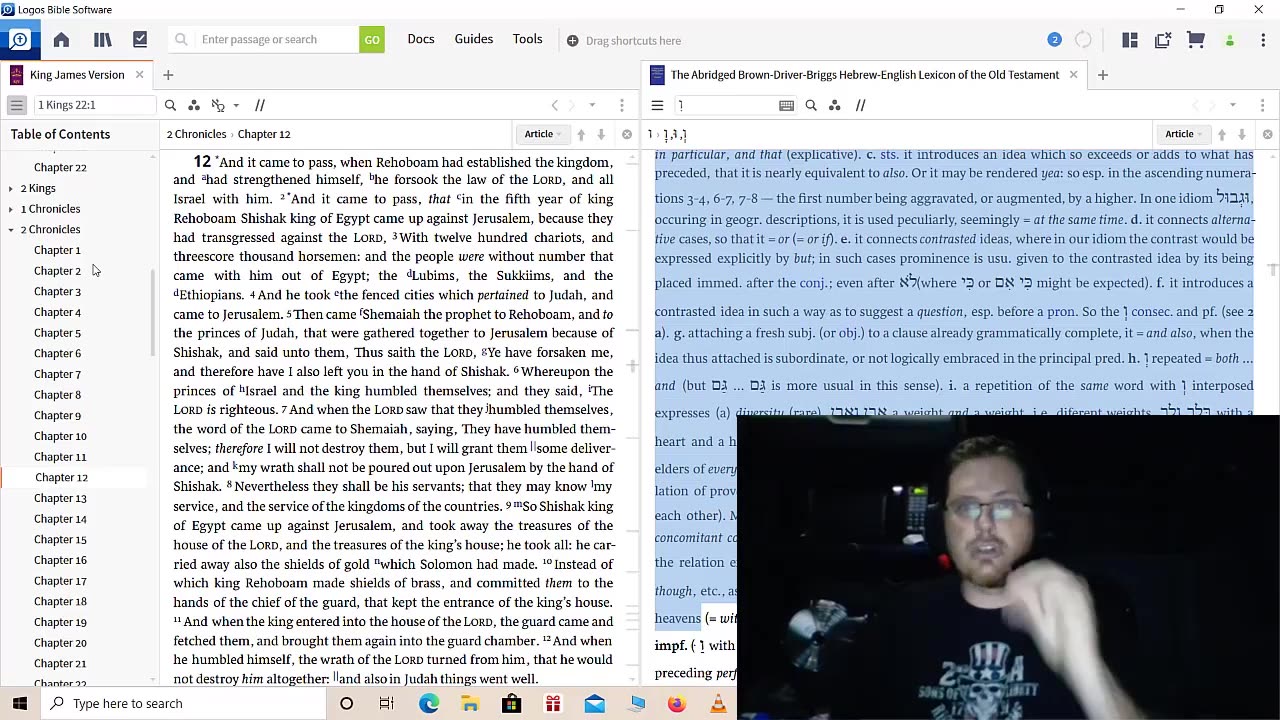Toggle the KJV table of contents pane
1280x720 pixels.
click(x=17, y=105)
